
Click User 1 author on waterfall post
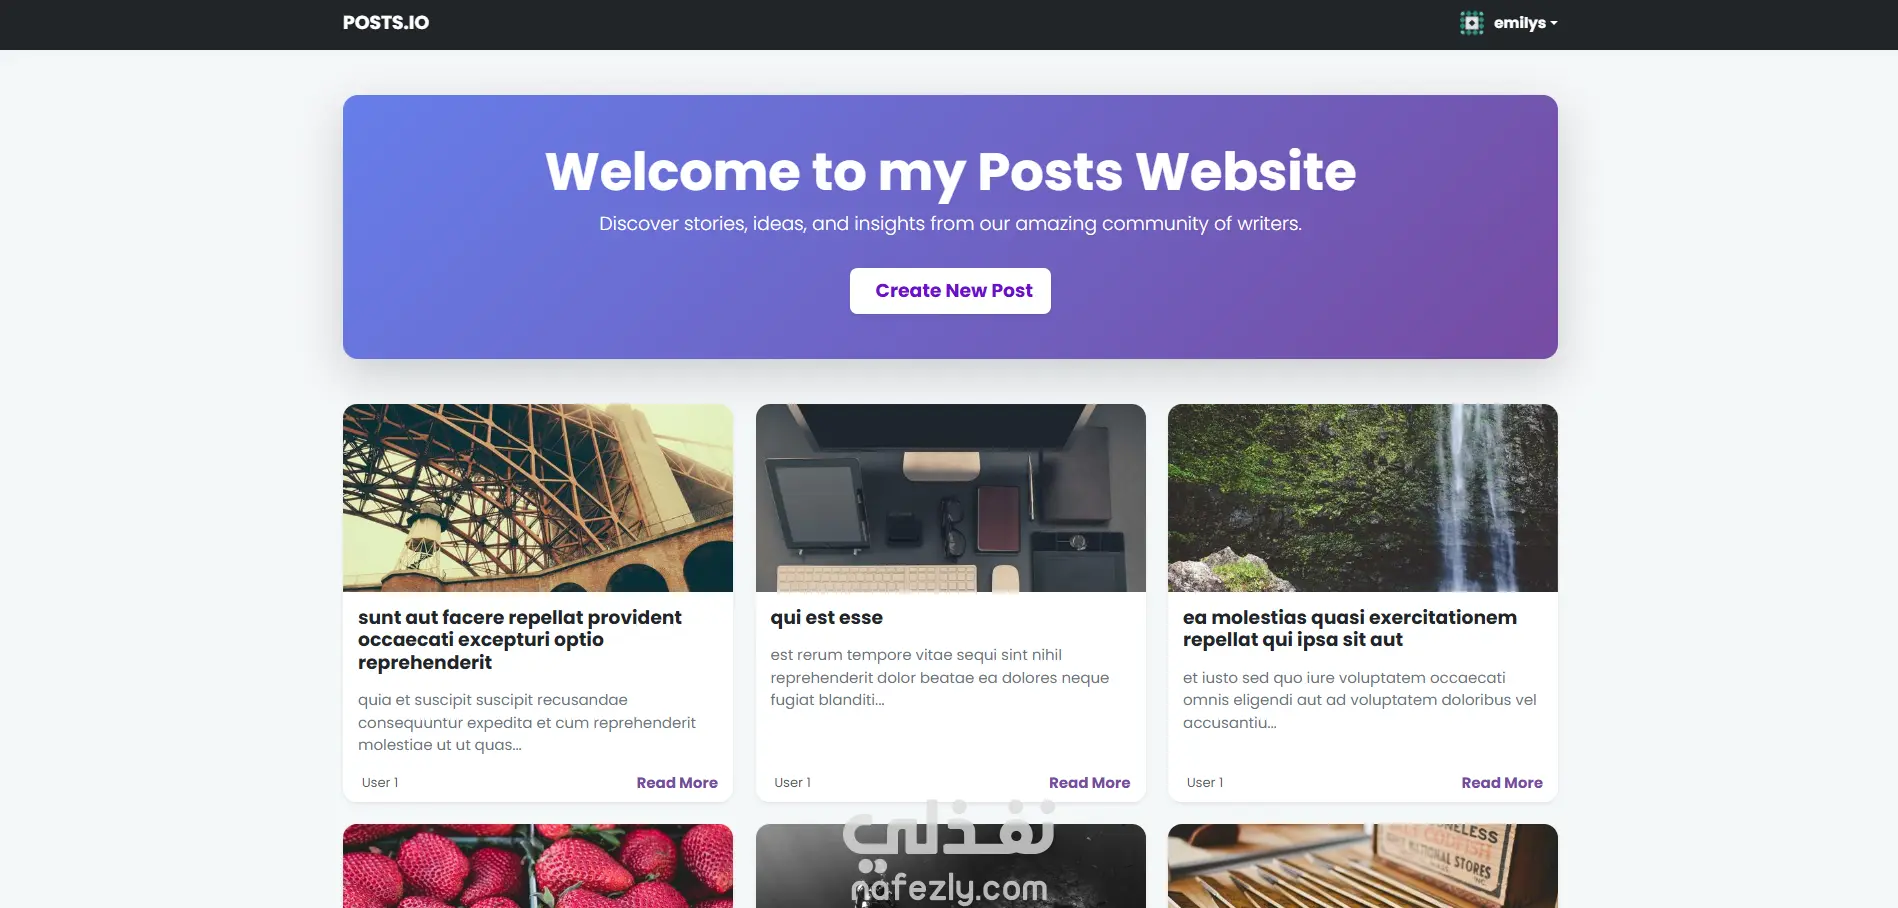tap(1205, 783)
